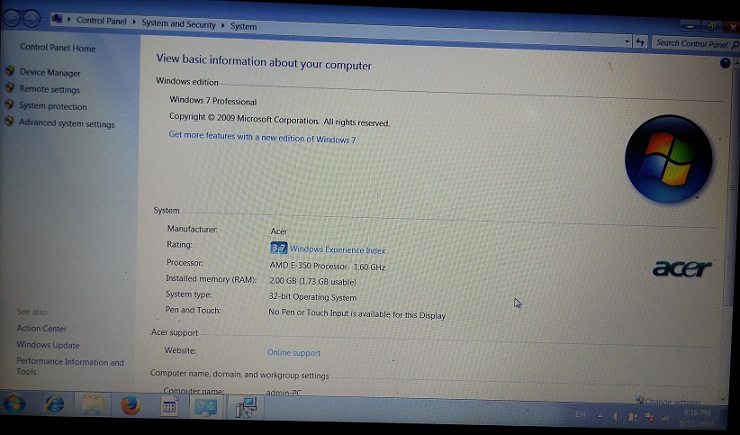The image size is (740, 435).
Task: Click the volume speaker tray icon
Action: pos(616,417)
